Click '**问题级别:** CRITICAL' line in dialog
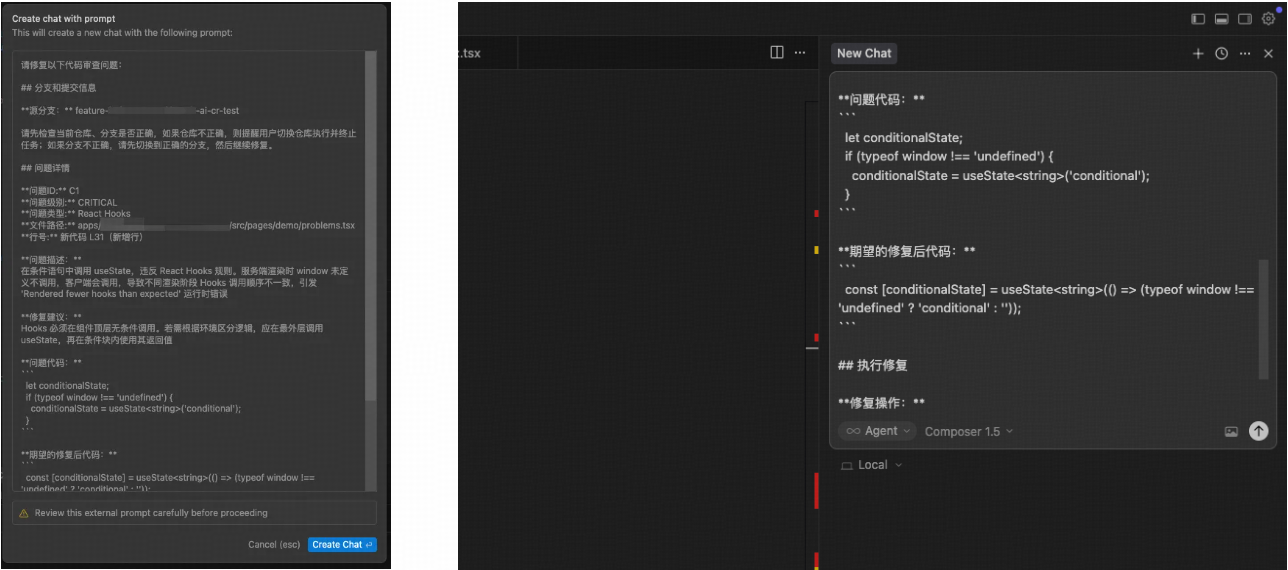The height and width of the screenshot is (570, 1288). [x=69, y=202]
